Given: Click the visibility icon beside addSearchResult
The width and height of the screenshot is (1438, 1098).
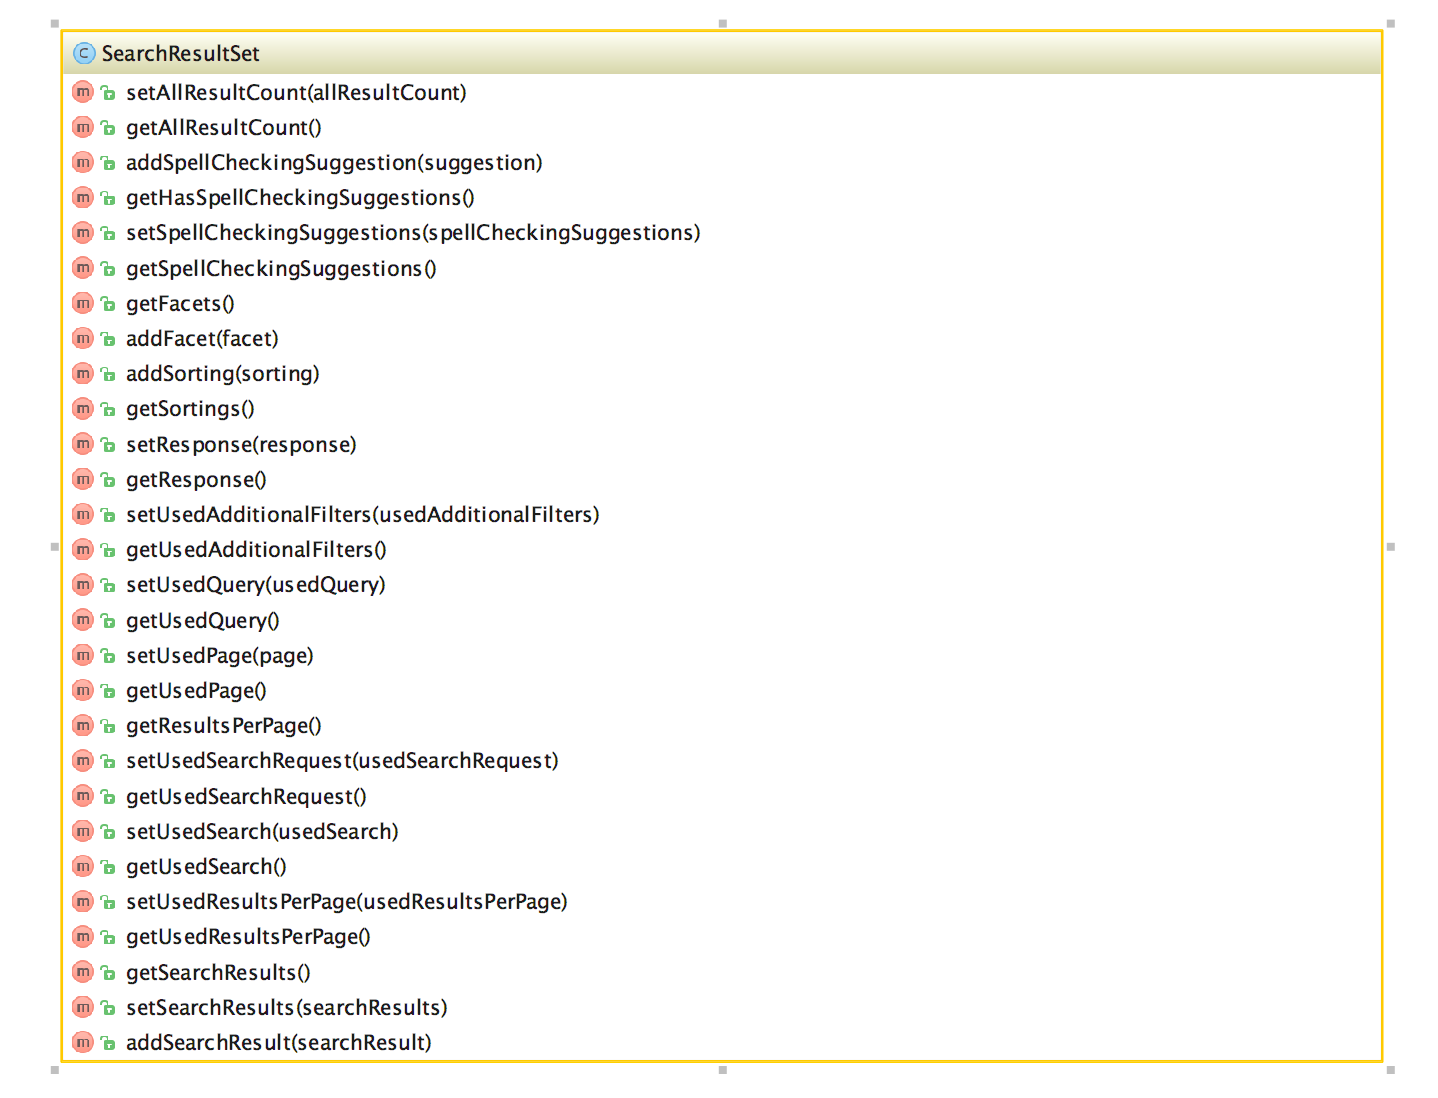Looking at the screenshot, I should [108, 1043].
